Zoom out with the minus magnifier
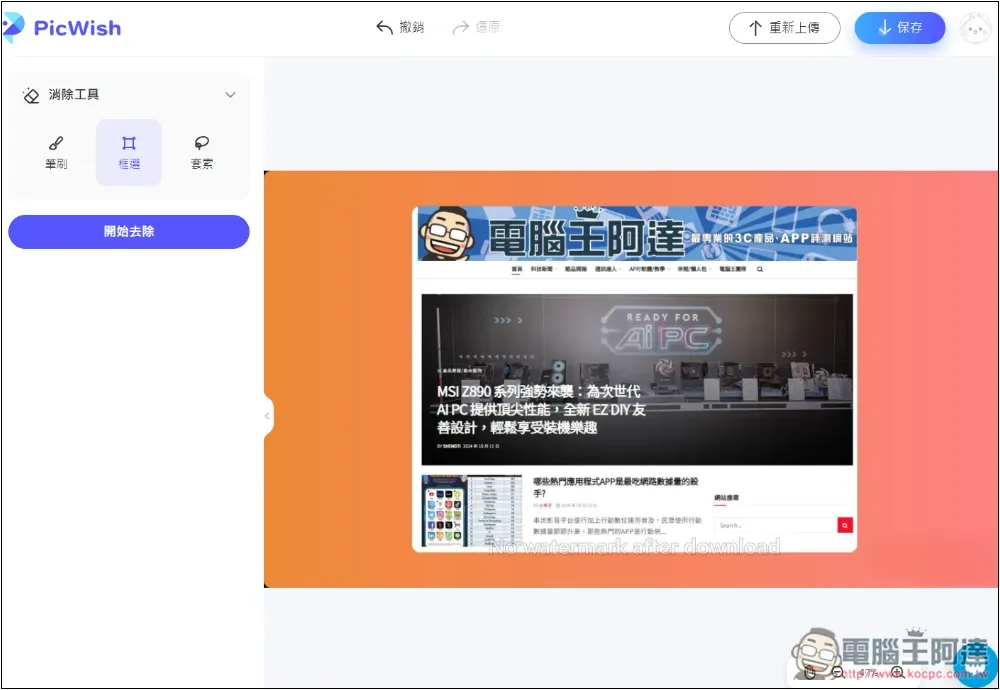 838,673
